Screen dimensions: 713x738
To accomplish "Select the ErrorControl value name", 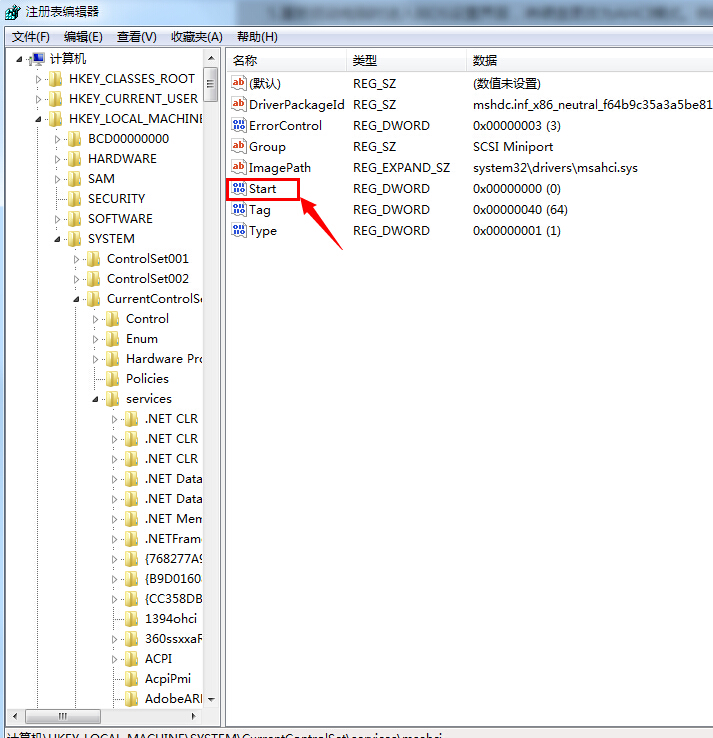I will click(x=285, y=126).
